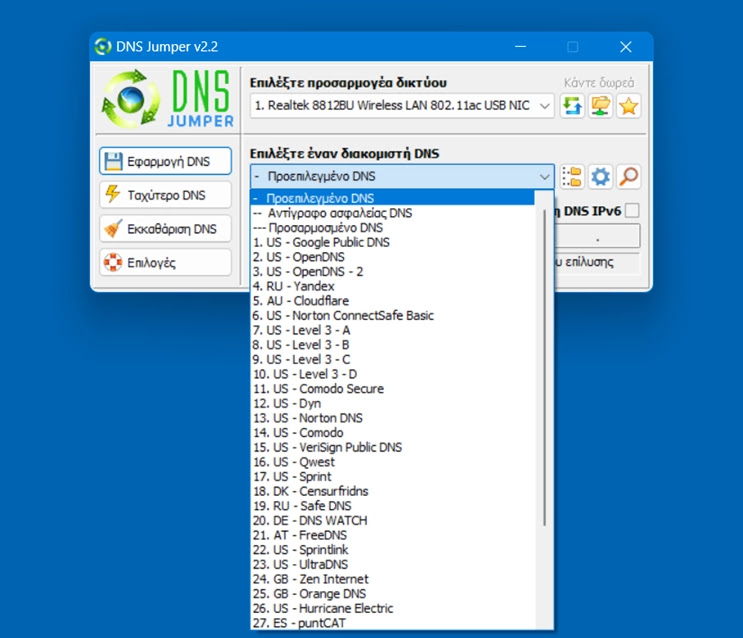
Task: Choose 20. DE - DNS WATCH
Action: click(x=392, y=520)
